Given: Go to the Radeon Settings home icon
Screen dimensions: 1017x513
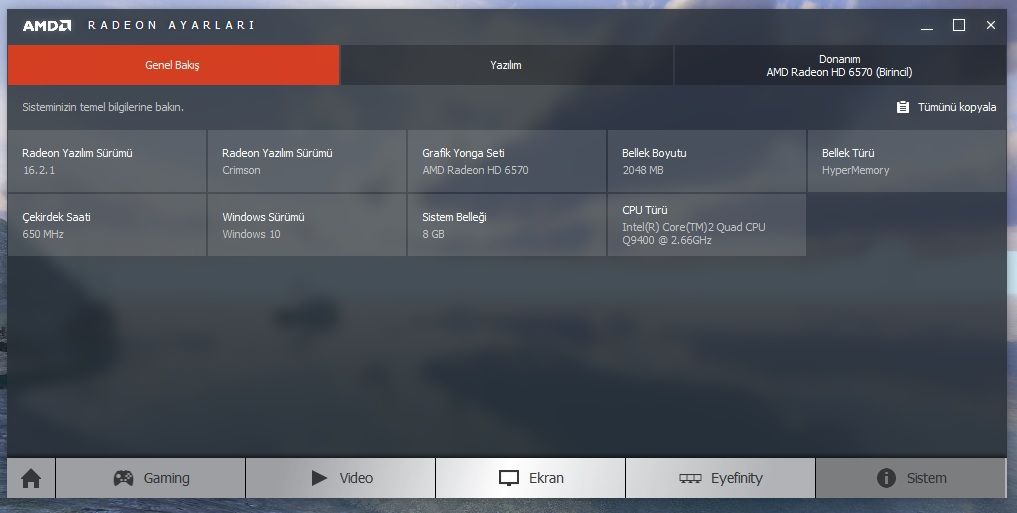Looking at the screenshot, I should click(x=30, y=478).
